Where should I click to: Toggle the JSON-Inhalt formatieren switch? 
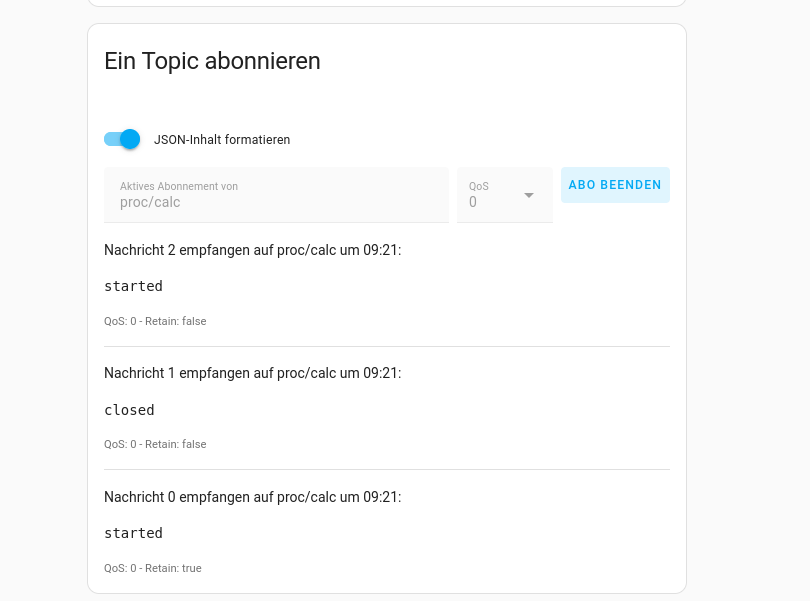click(x=122, y=139)
